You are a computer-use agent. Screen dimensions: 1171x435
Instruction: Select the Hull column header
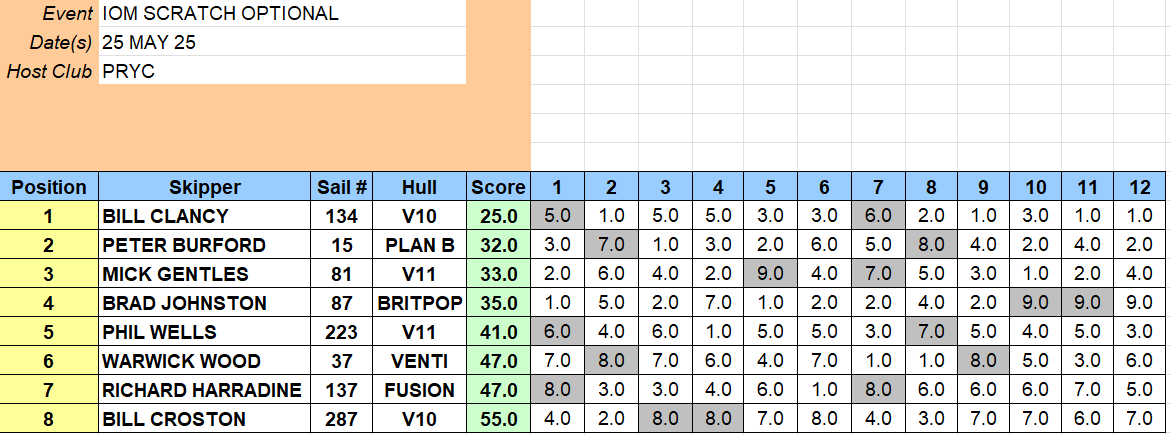[419, 187]
